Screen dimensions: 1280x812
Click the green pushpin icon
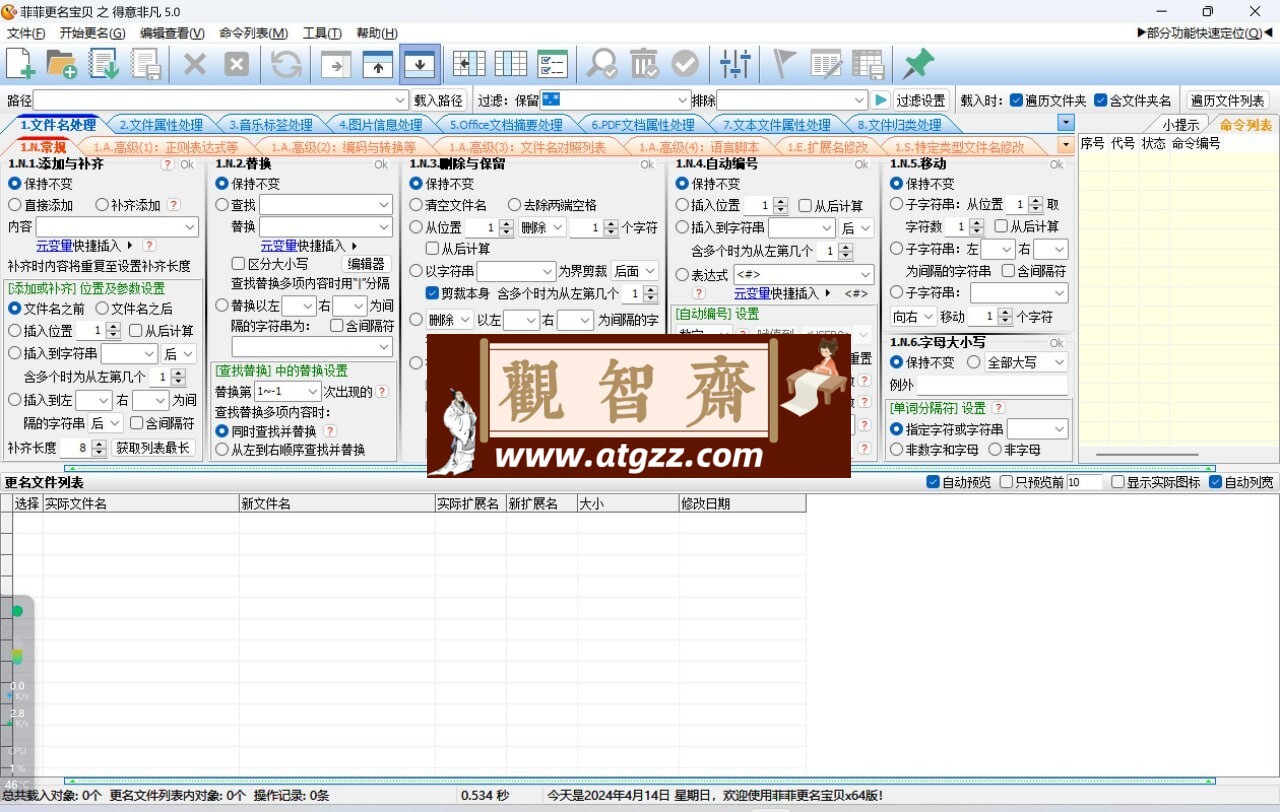917,64
